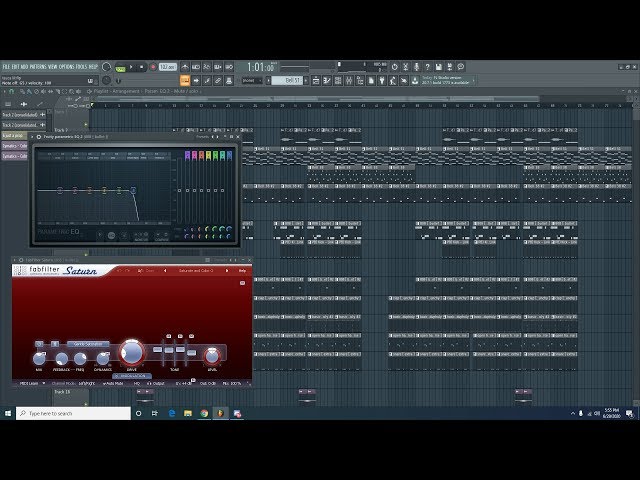
Task: Toggle the metronome icon
Action: click(185, 67)
